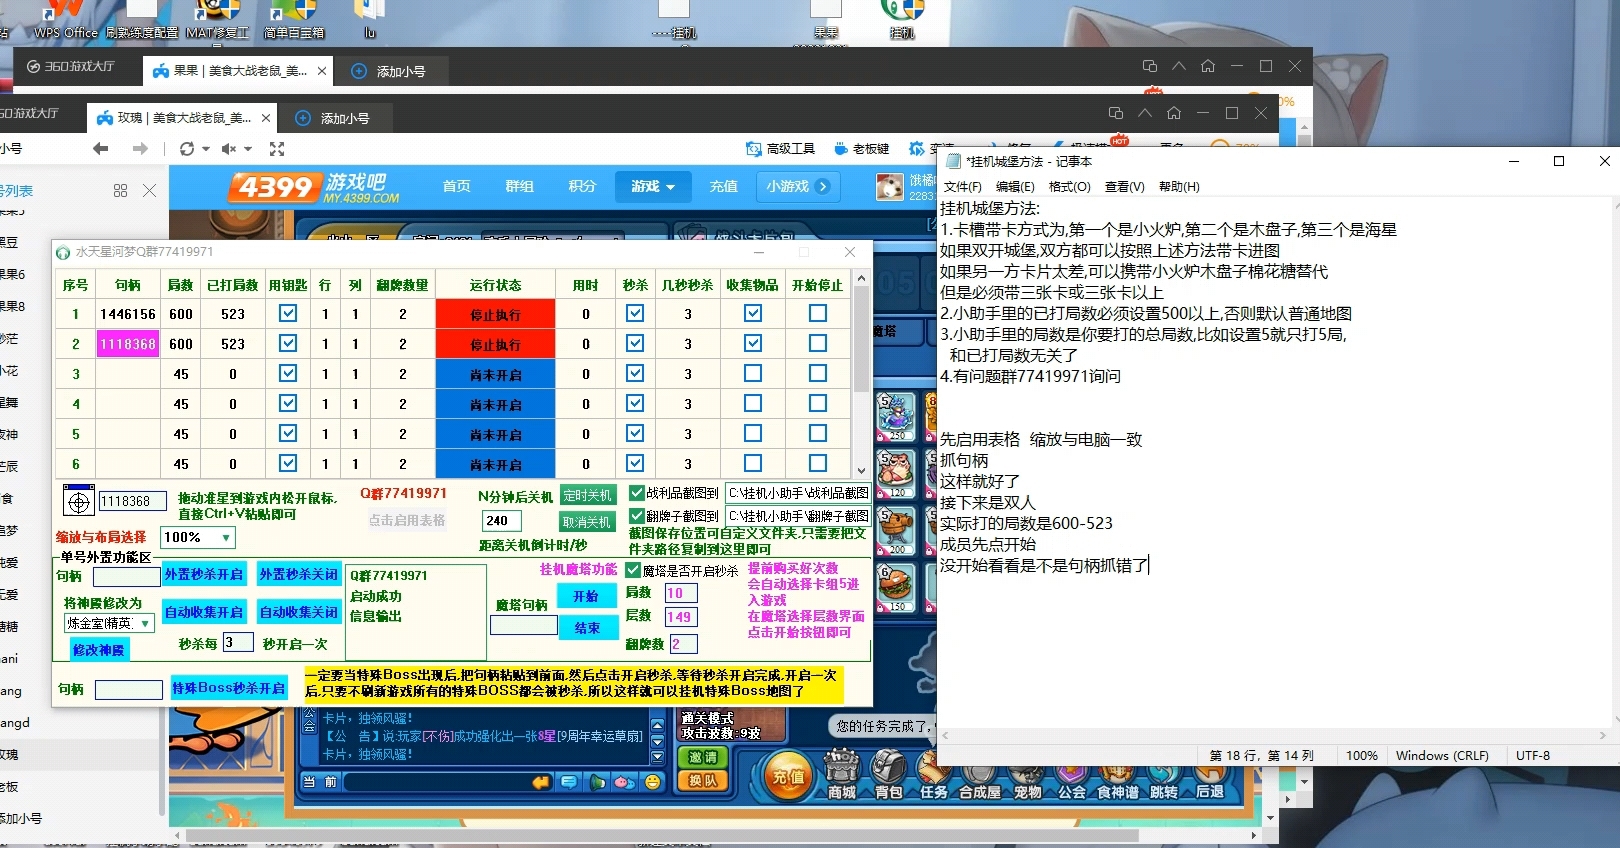Open the 100% zoom layout dropdown
The image size is (1620, 848).
197,538
